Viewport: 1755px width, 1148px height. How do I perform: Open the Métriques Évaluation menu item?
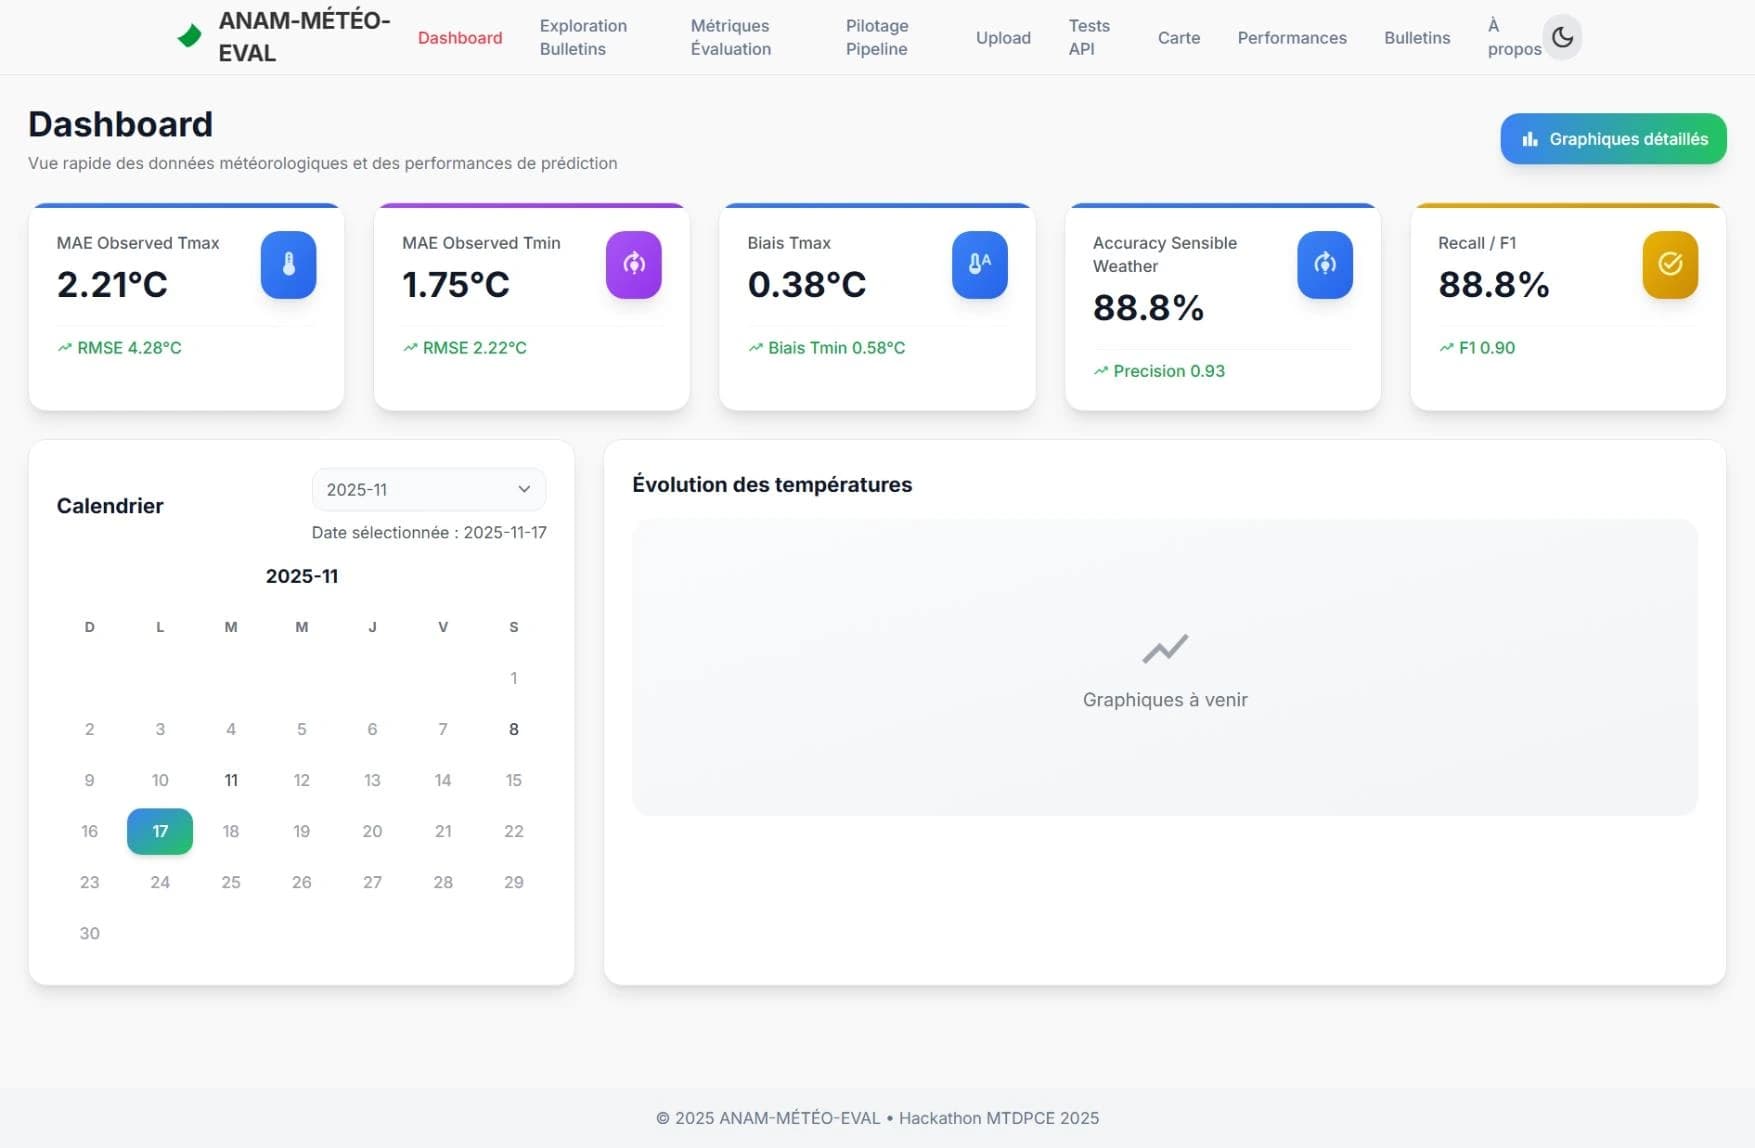pyautogui.click(x=730, y=38)
